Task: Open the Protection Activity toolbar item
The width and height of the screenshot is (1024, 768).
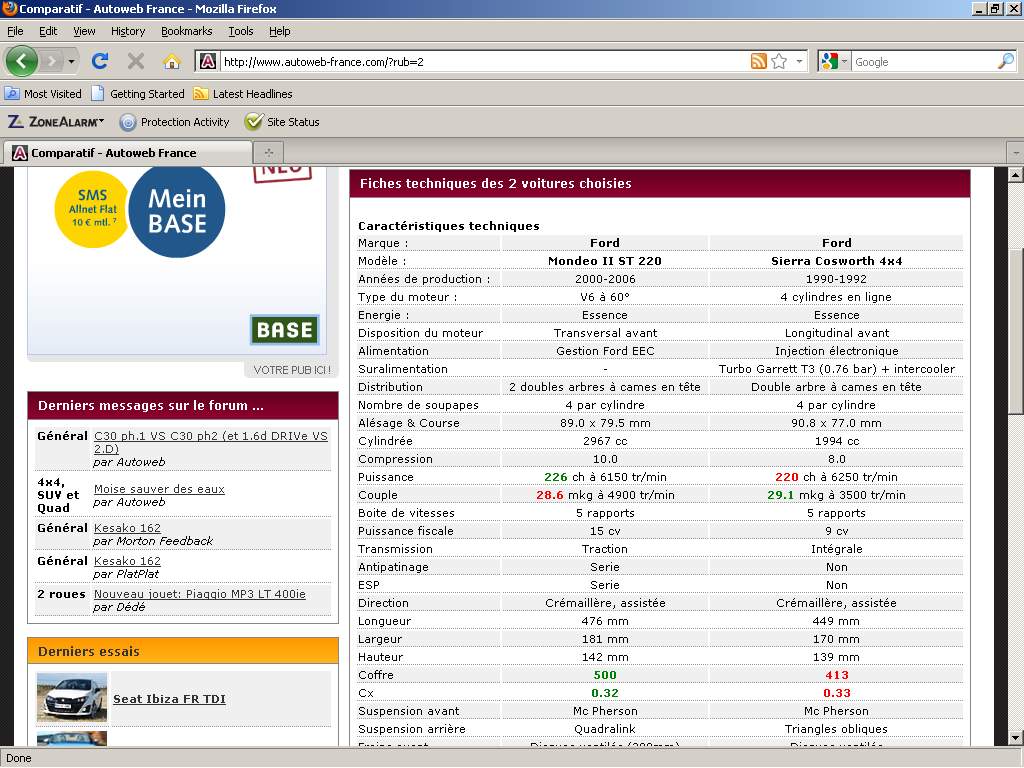Action: [x=174, y=122]
